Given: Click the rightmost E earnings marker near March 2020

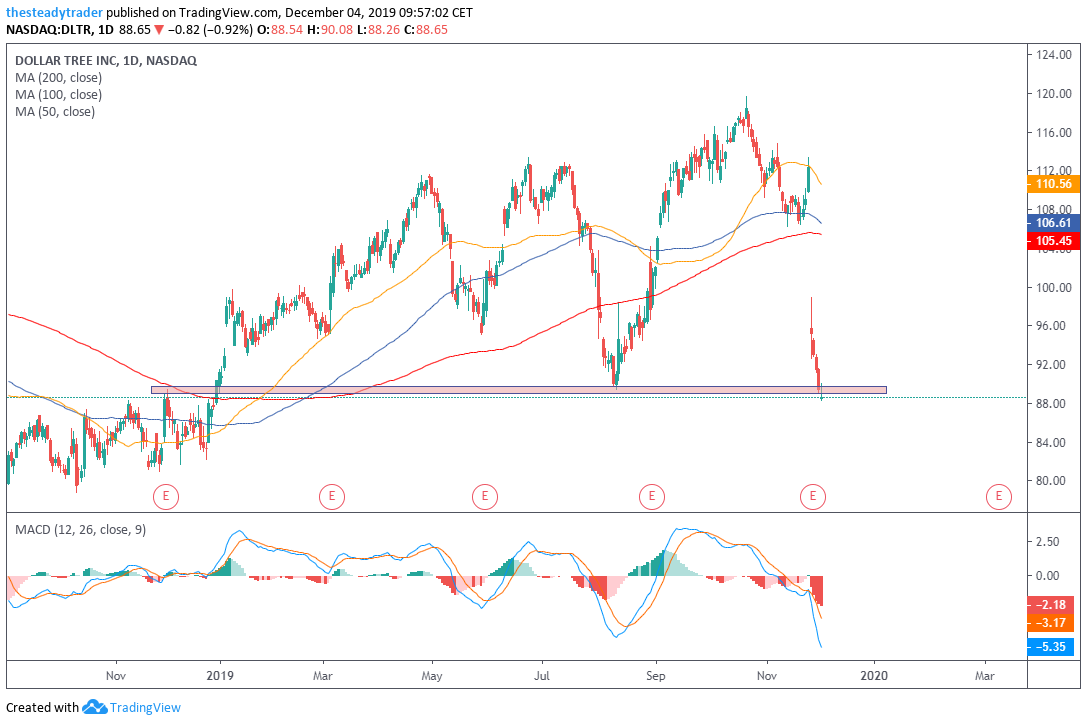Looking at the screenshot, I should tap(997, 495).
